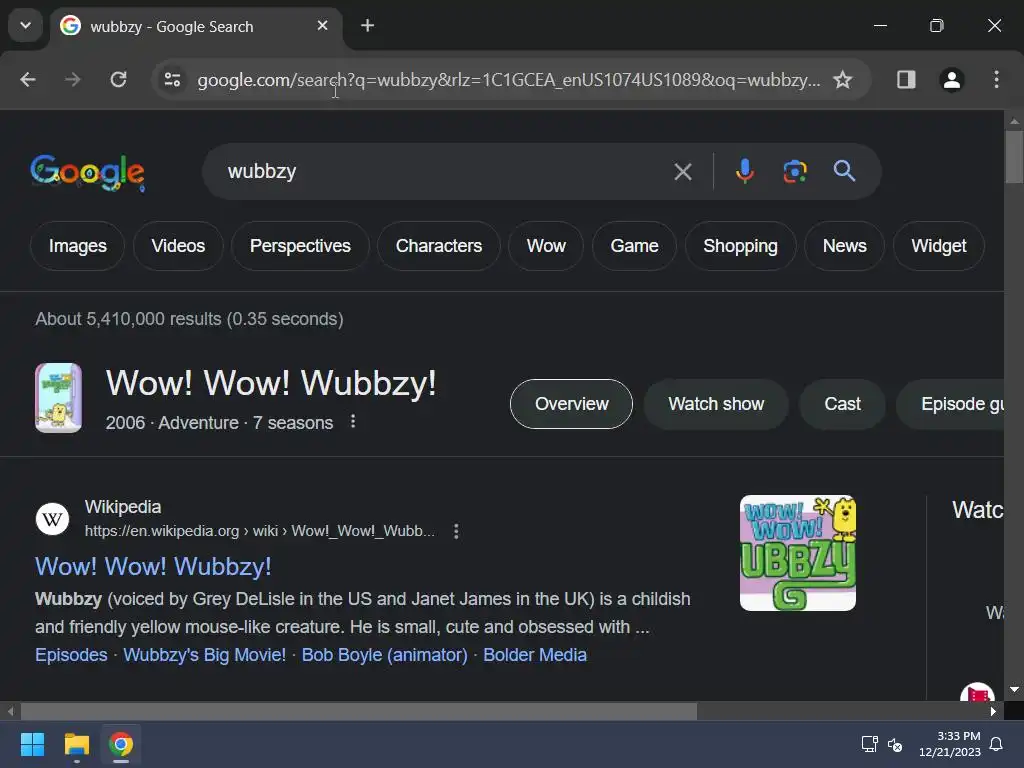The height and width of the screenshot is (768, 1024).
Task: Click the About 5,410,000 results text
Action: click(x=189, y=319)
